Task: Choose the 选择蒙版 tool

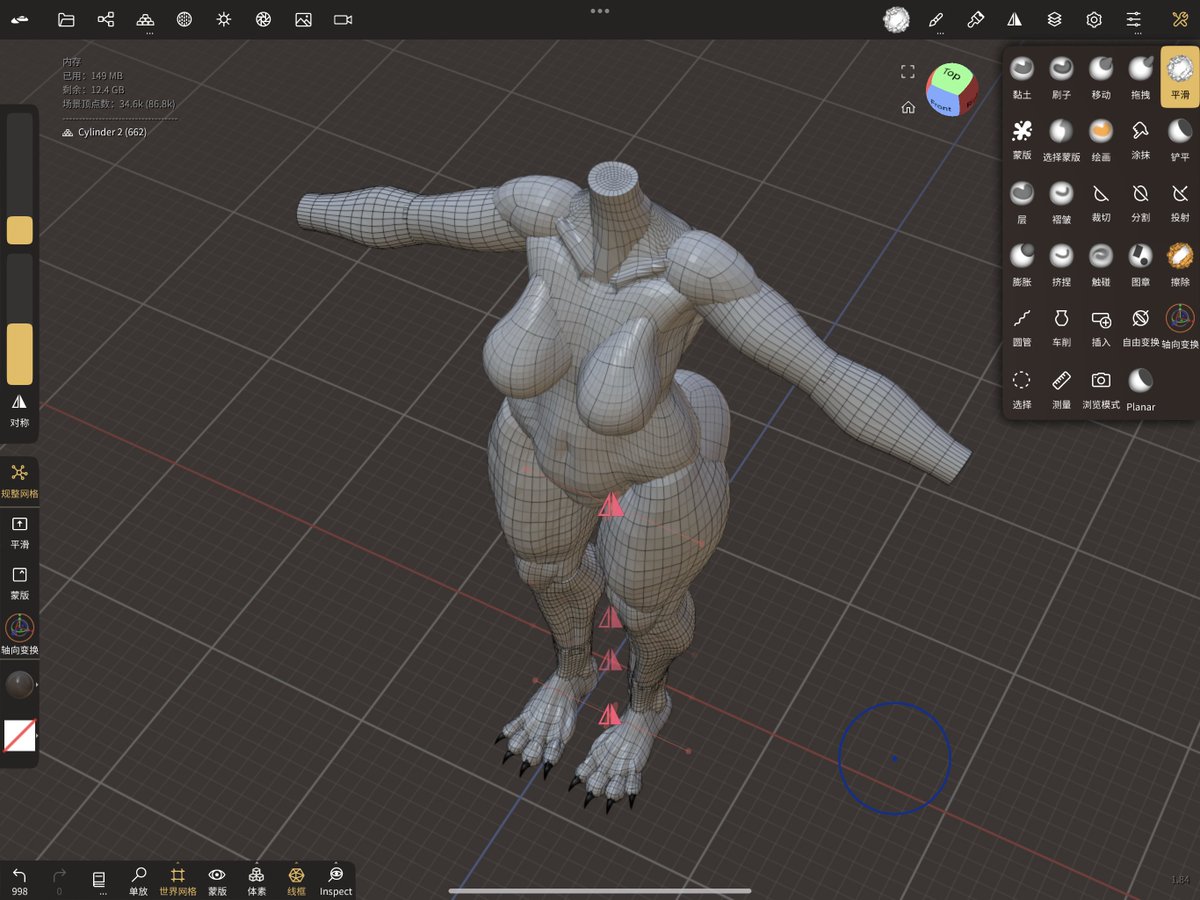Action: click(x=1061, y=139)
